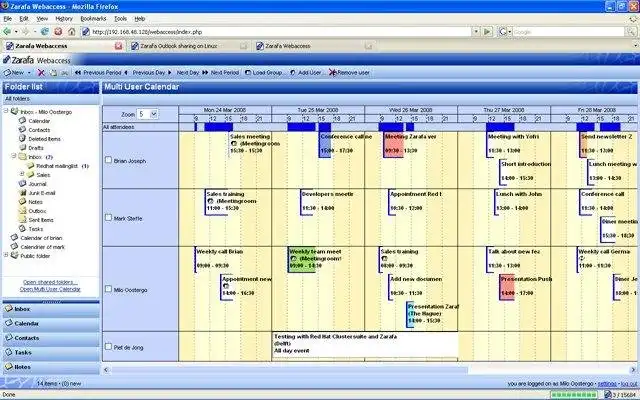Tick the Mark Stettle checkbox
Image resolution: width=640 pixels, height=400 pixels.
[x=108, y=218]
